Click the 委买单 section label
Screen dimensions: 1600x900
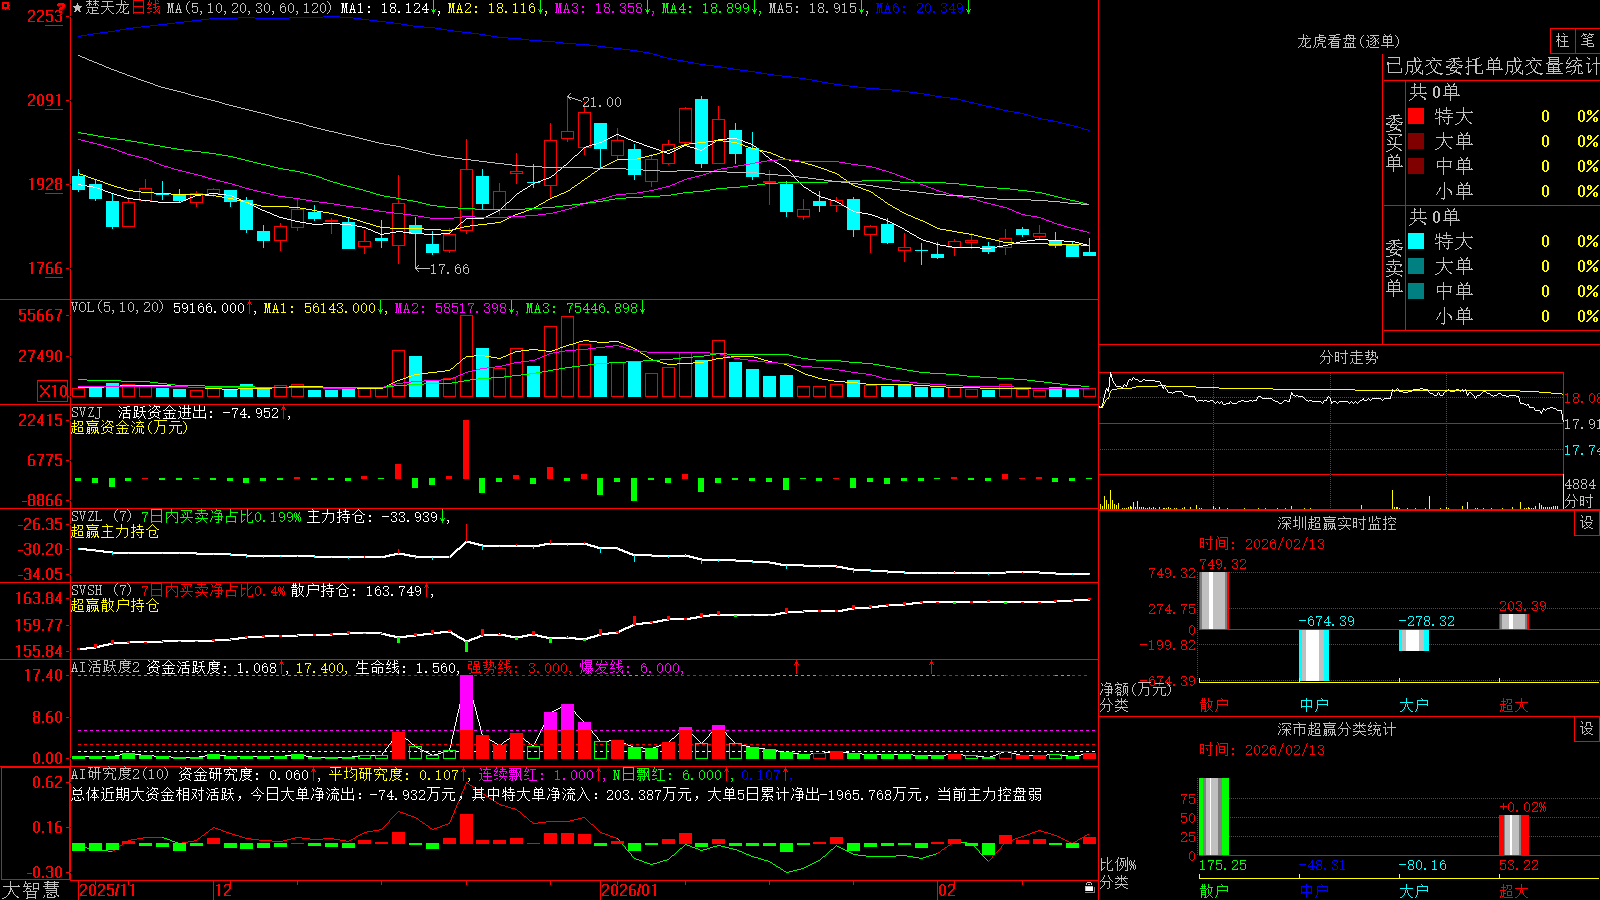point(1394,143)
